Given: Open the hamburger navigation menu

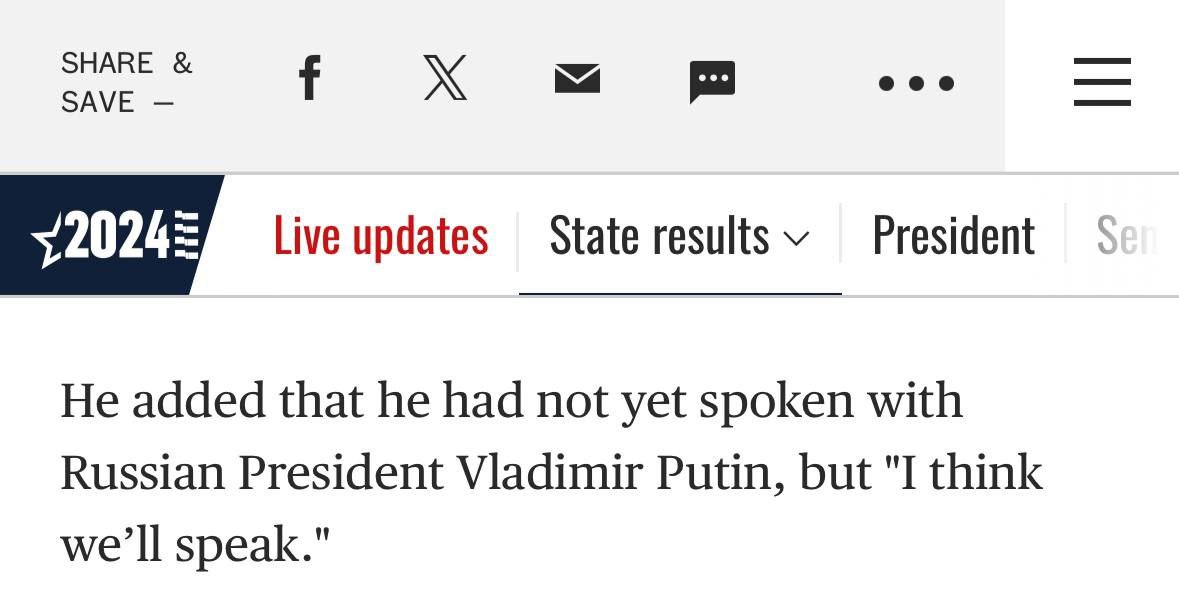Looking at the screenshot, I should pyautogui.click(x=1102, y=82).
